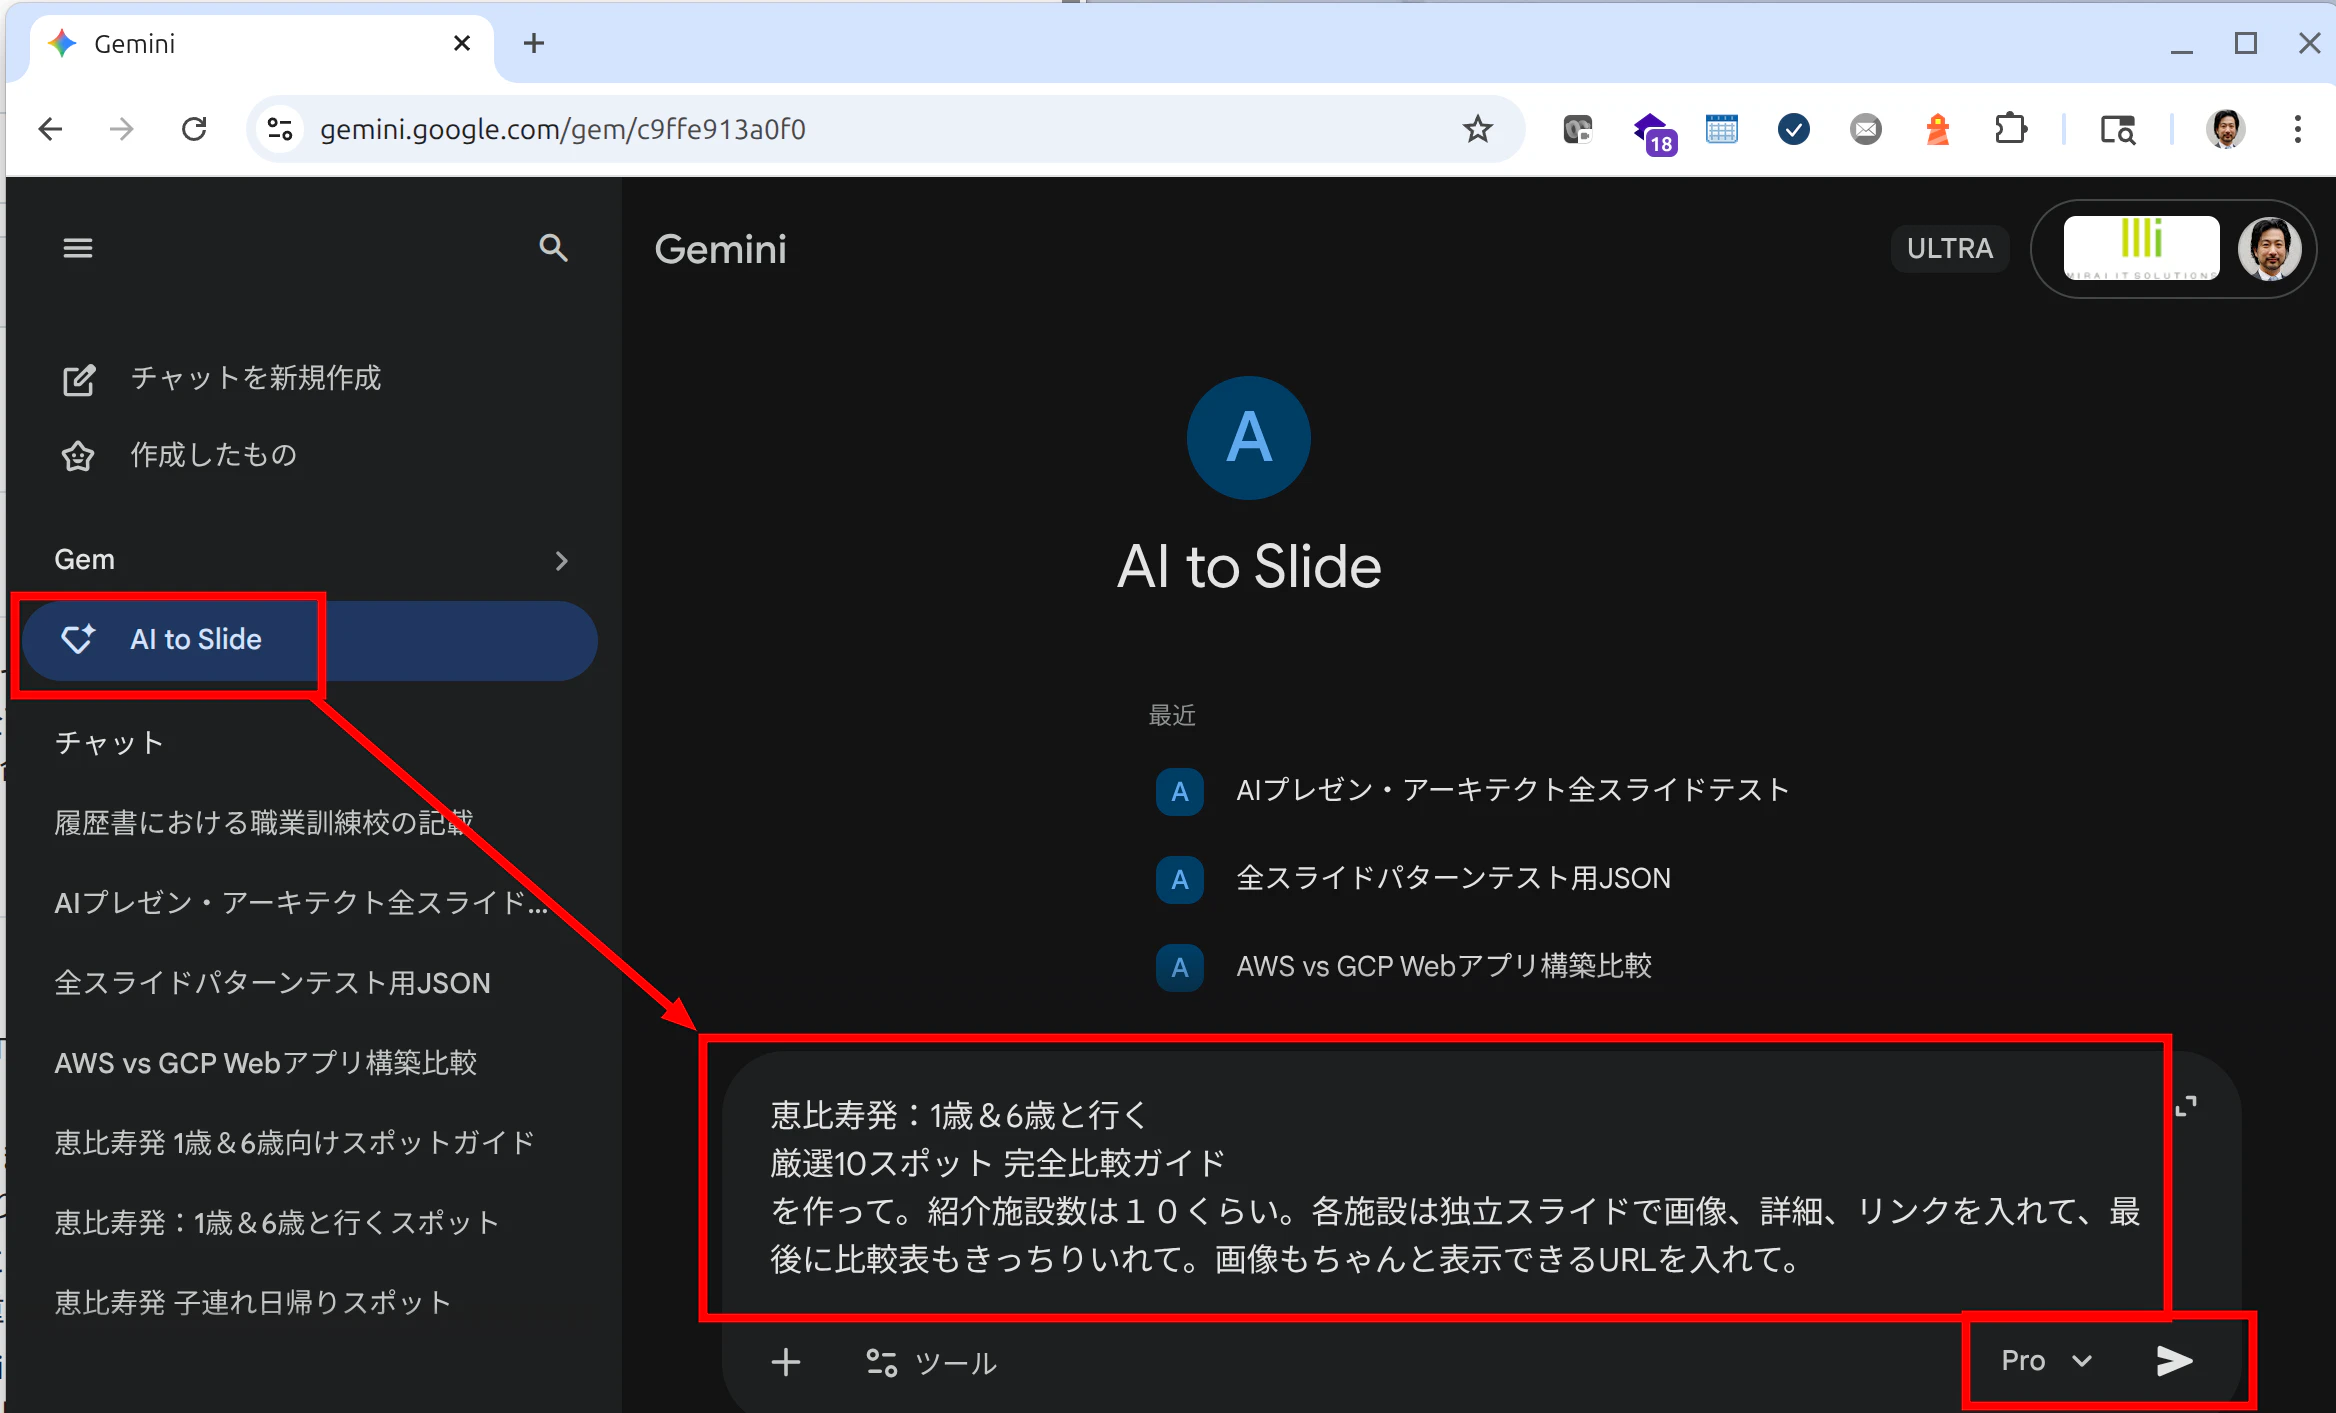
Task: Click the ULTRA plan badge
Action: pyautogui.click(x=1950, y=248)
